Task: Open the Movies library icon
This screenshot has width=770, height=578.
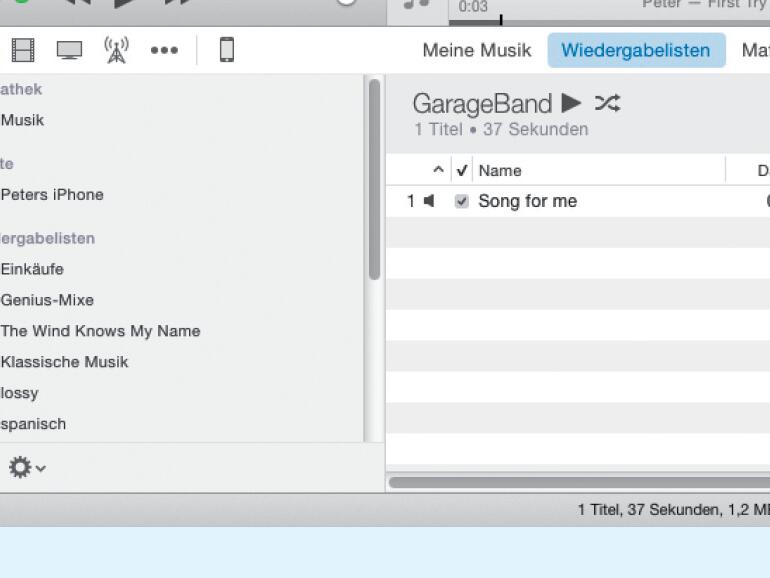Action: [x=23, y=50]
